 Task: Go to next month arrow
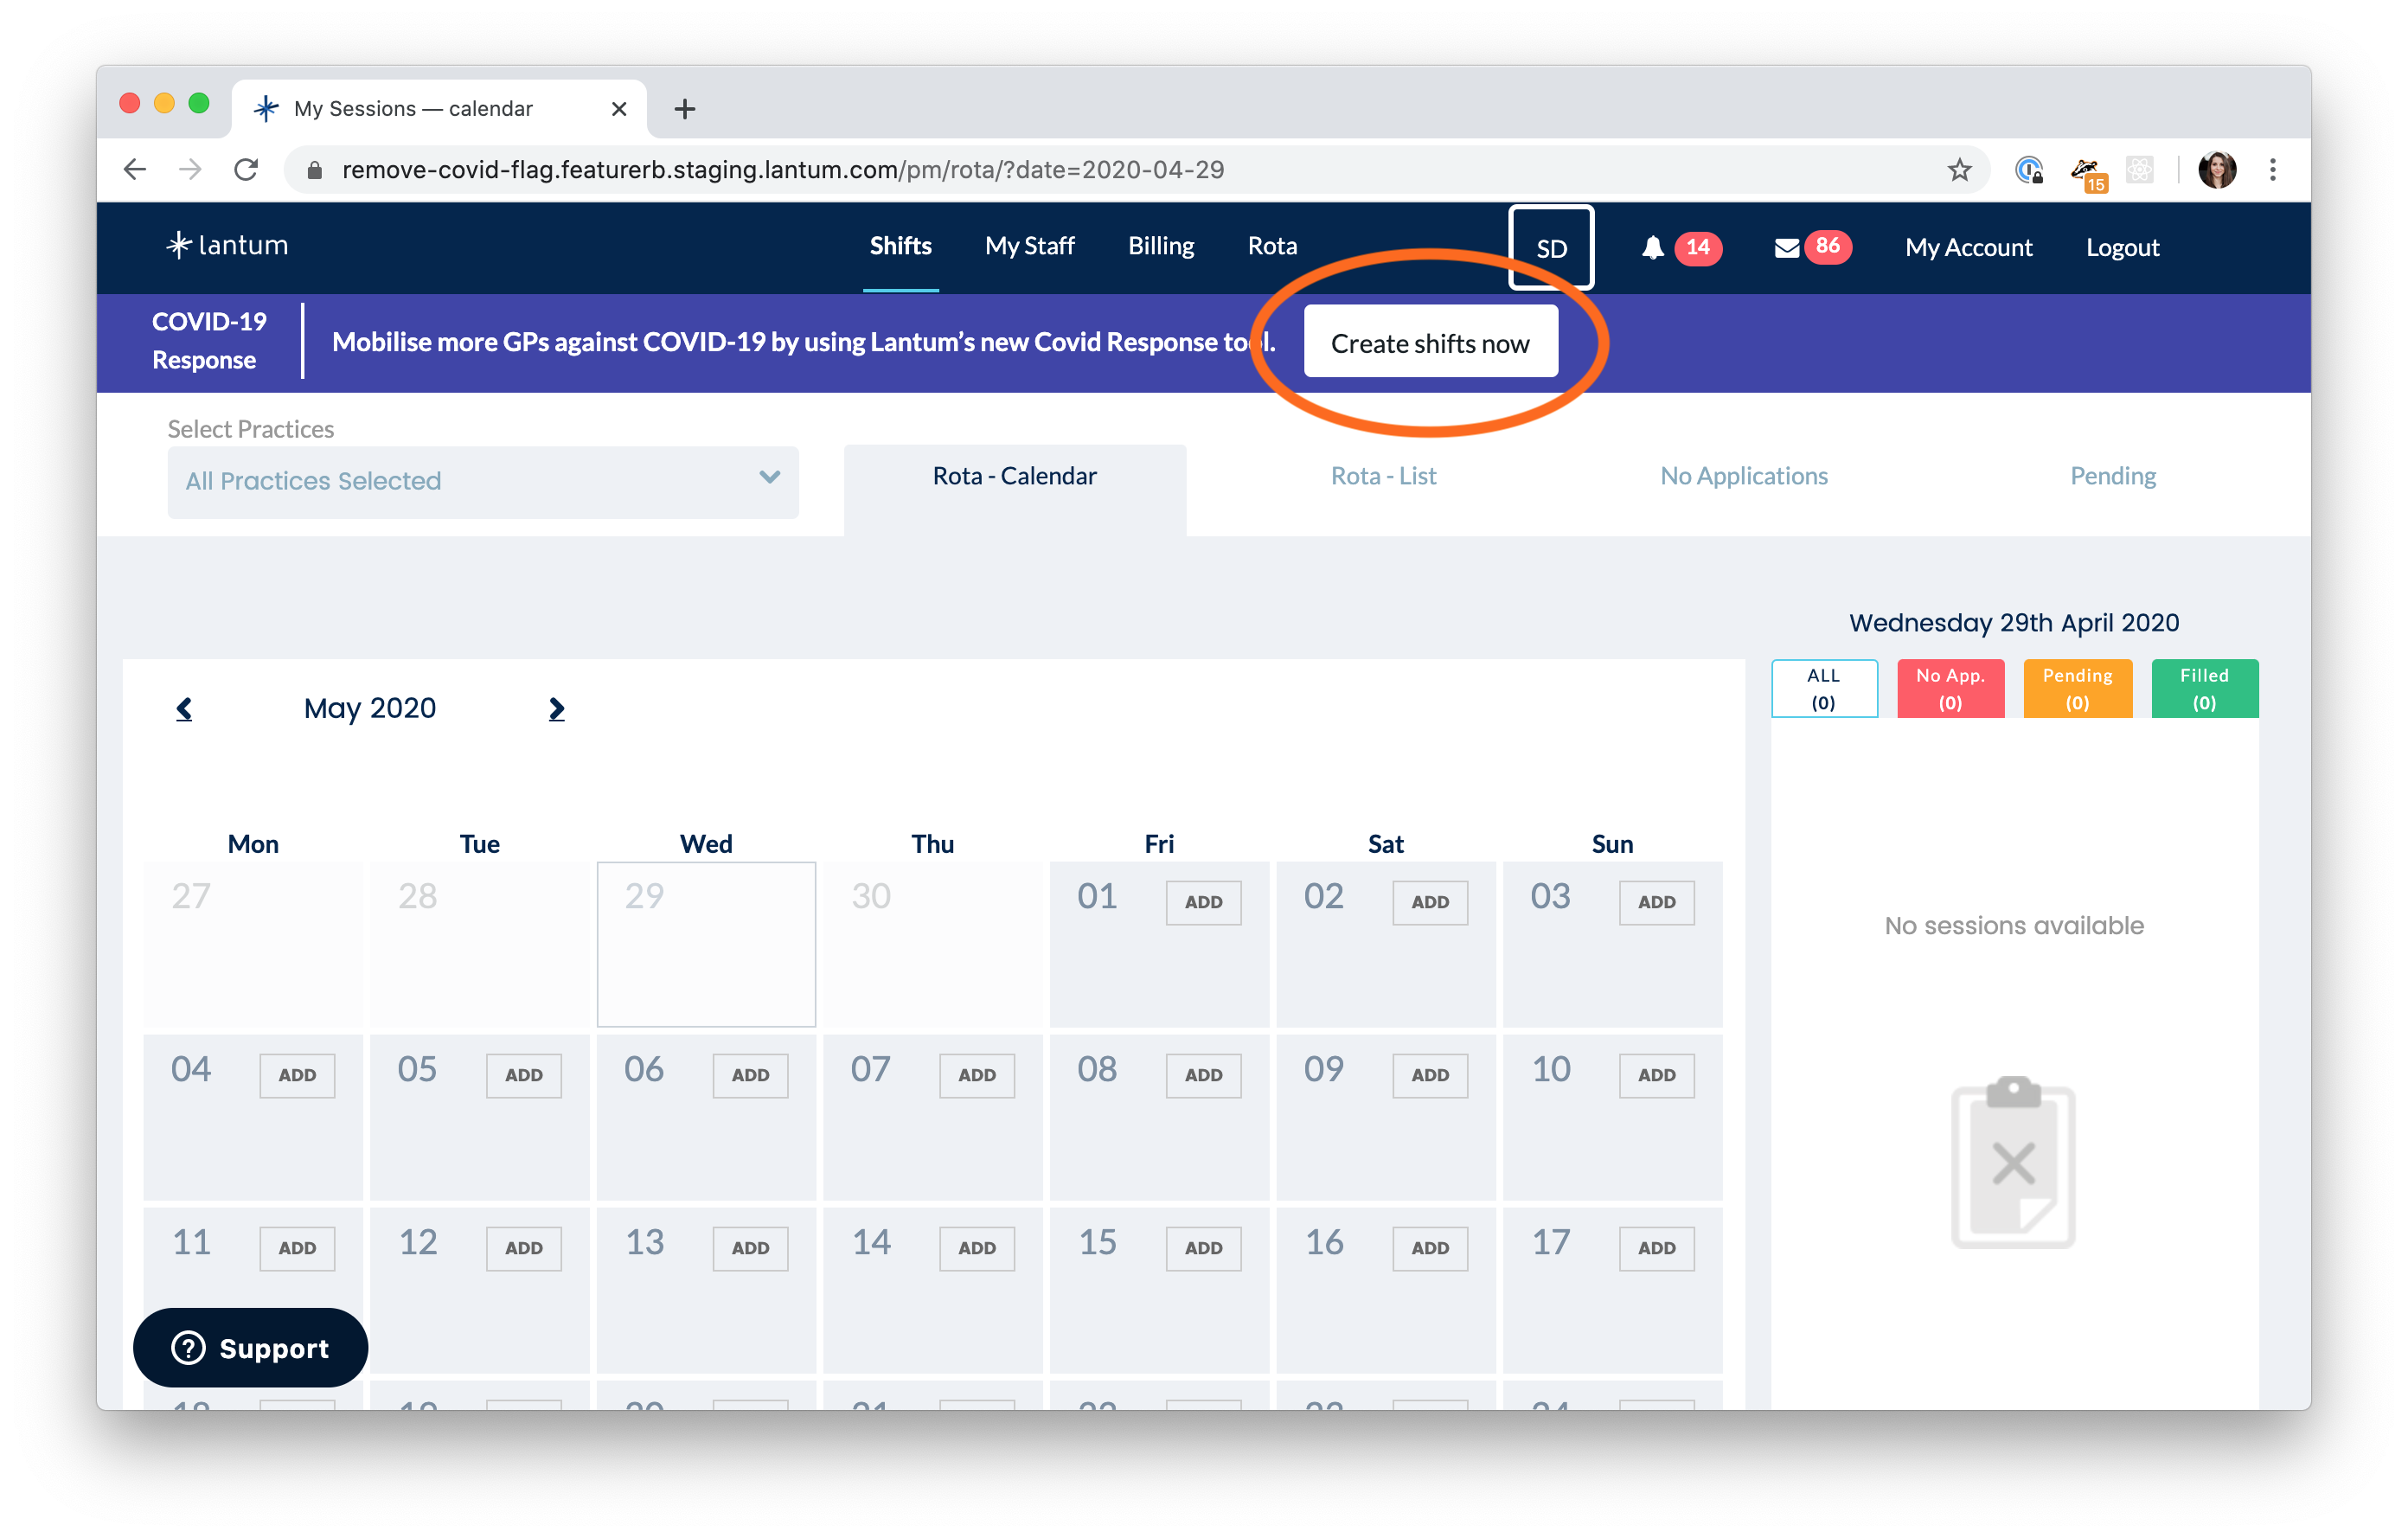click(x=557, y=709)
